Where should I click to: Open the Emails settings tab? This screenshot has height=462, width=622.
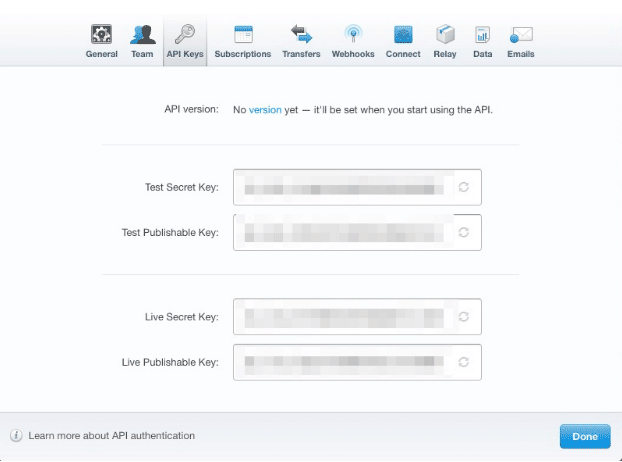pyautogui.click(x=521, y=41)
